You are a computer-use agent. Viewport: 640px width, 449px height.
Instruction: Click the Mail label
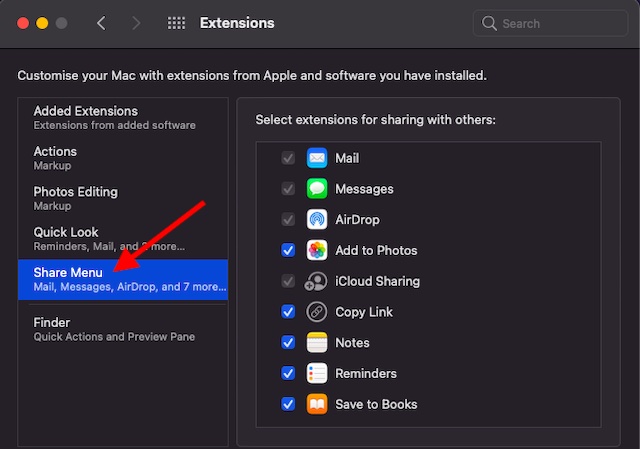(347, 158)
